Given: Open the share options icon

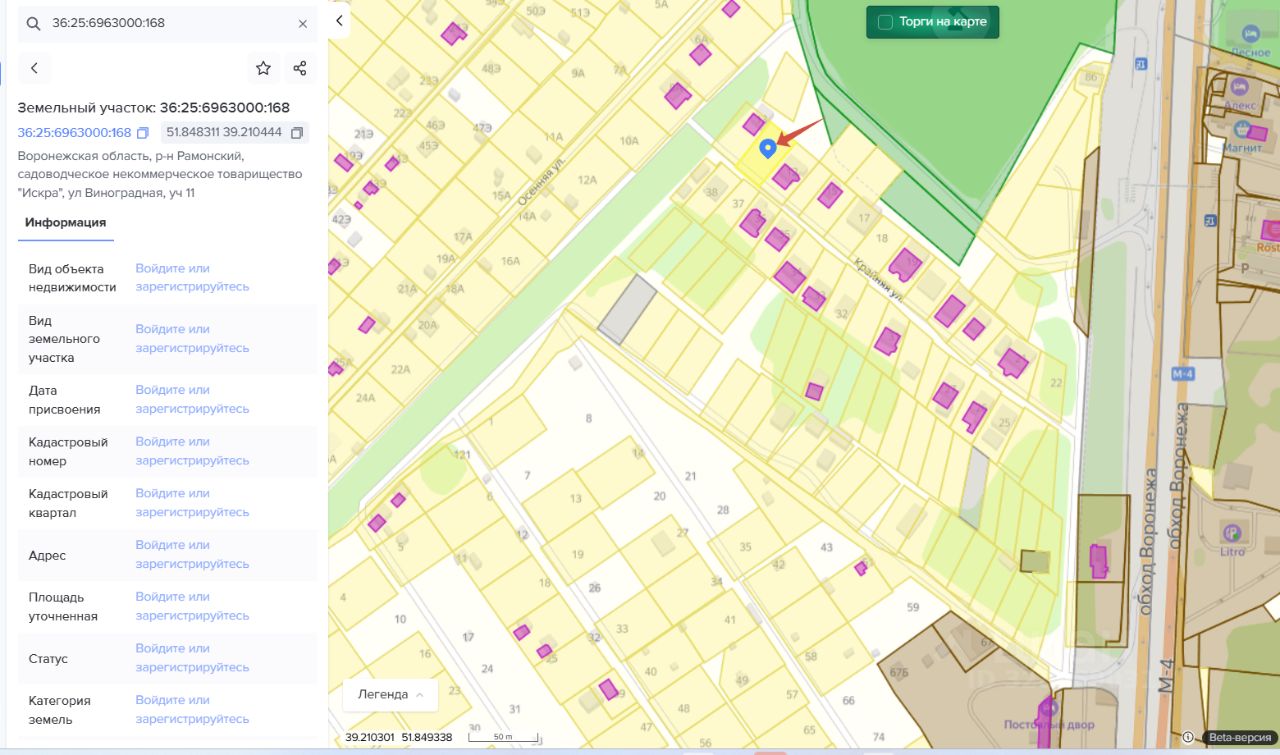Looking at the screenshot, I should [x=300, y=68].
